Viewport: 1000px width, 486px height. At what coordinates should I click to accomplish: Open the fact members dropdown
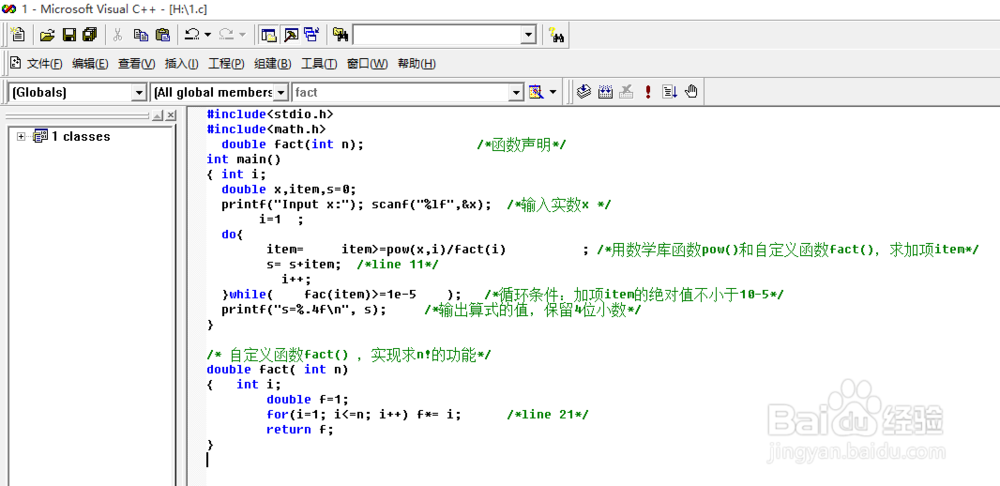coord(516,93)
